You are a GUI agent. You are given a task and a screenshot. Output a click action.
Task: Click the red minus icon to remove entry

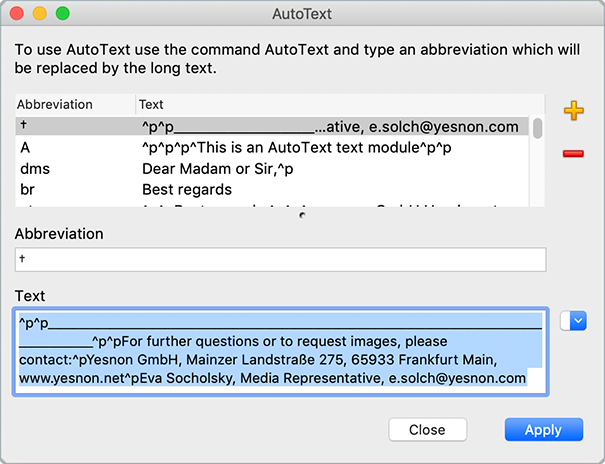[x=573, y=154]
